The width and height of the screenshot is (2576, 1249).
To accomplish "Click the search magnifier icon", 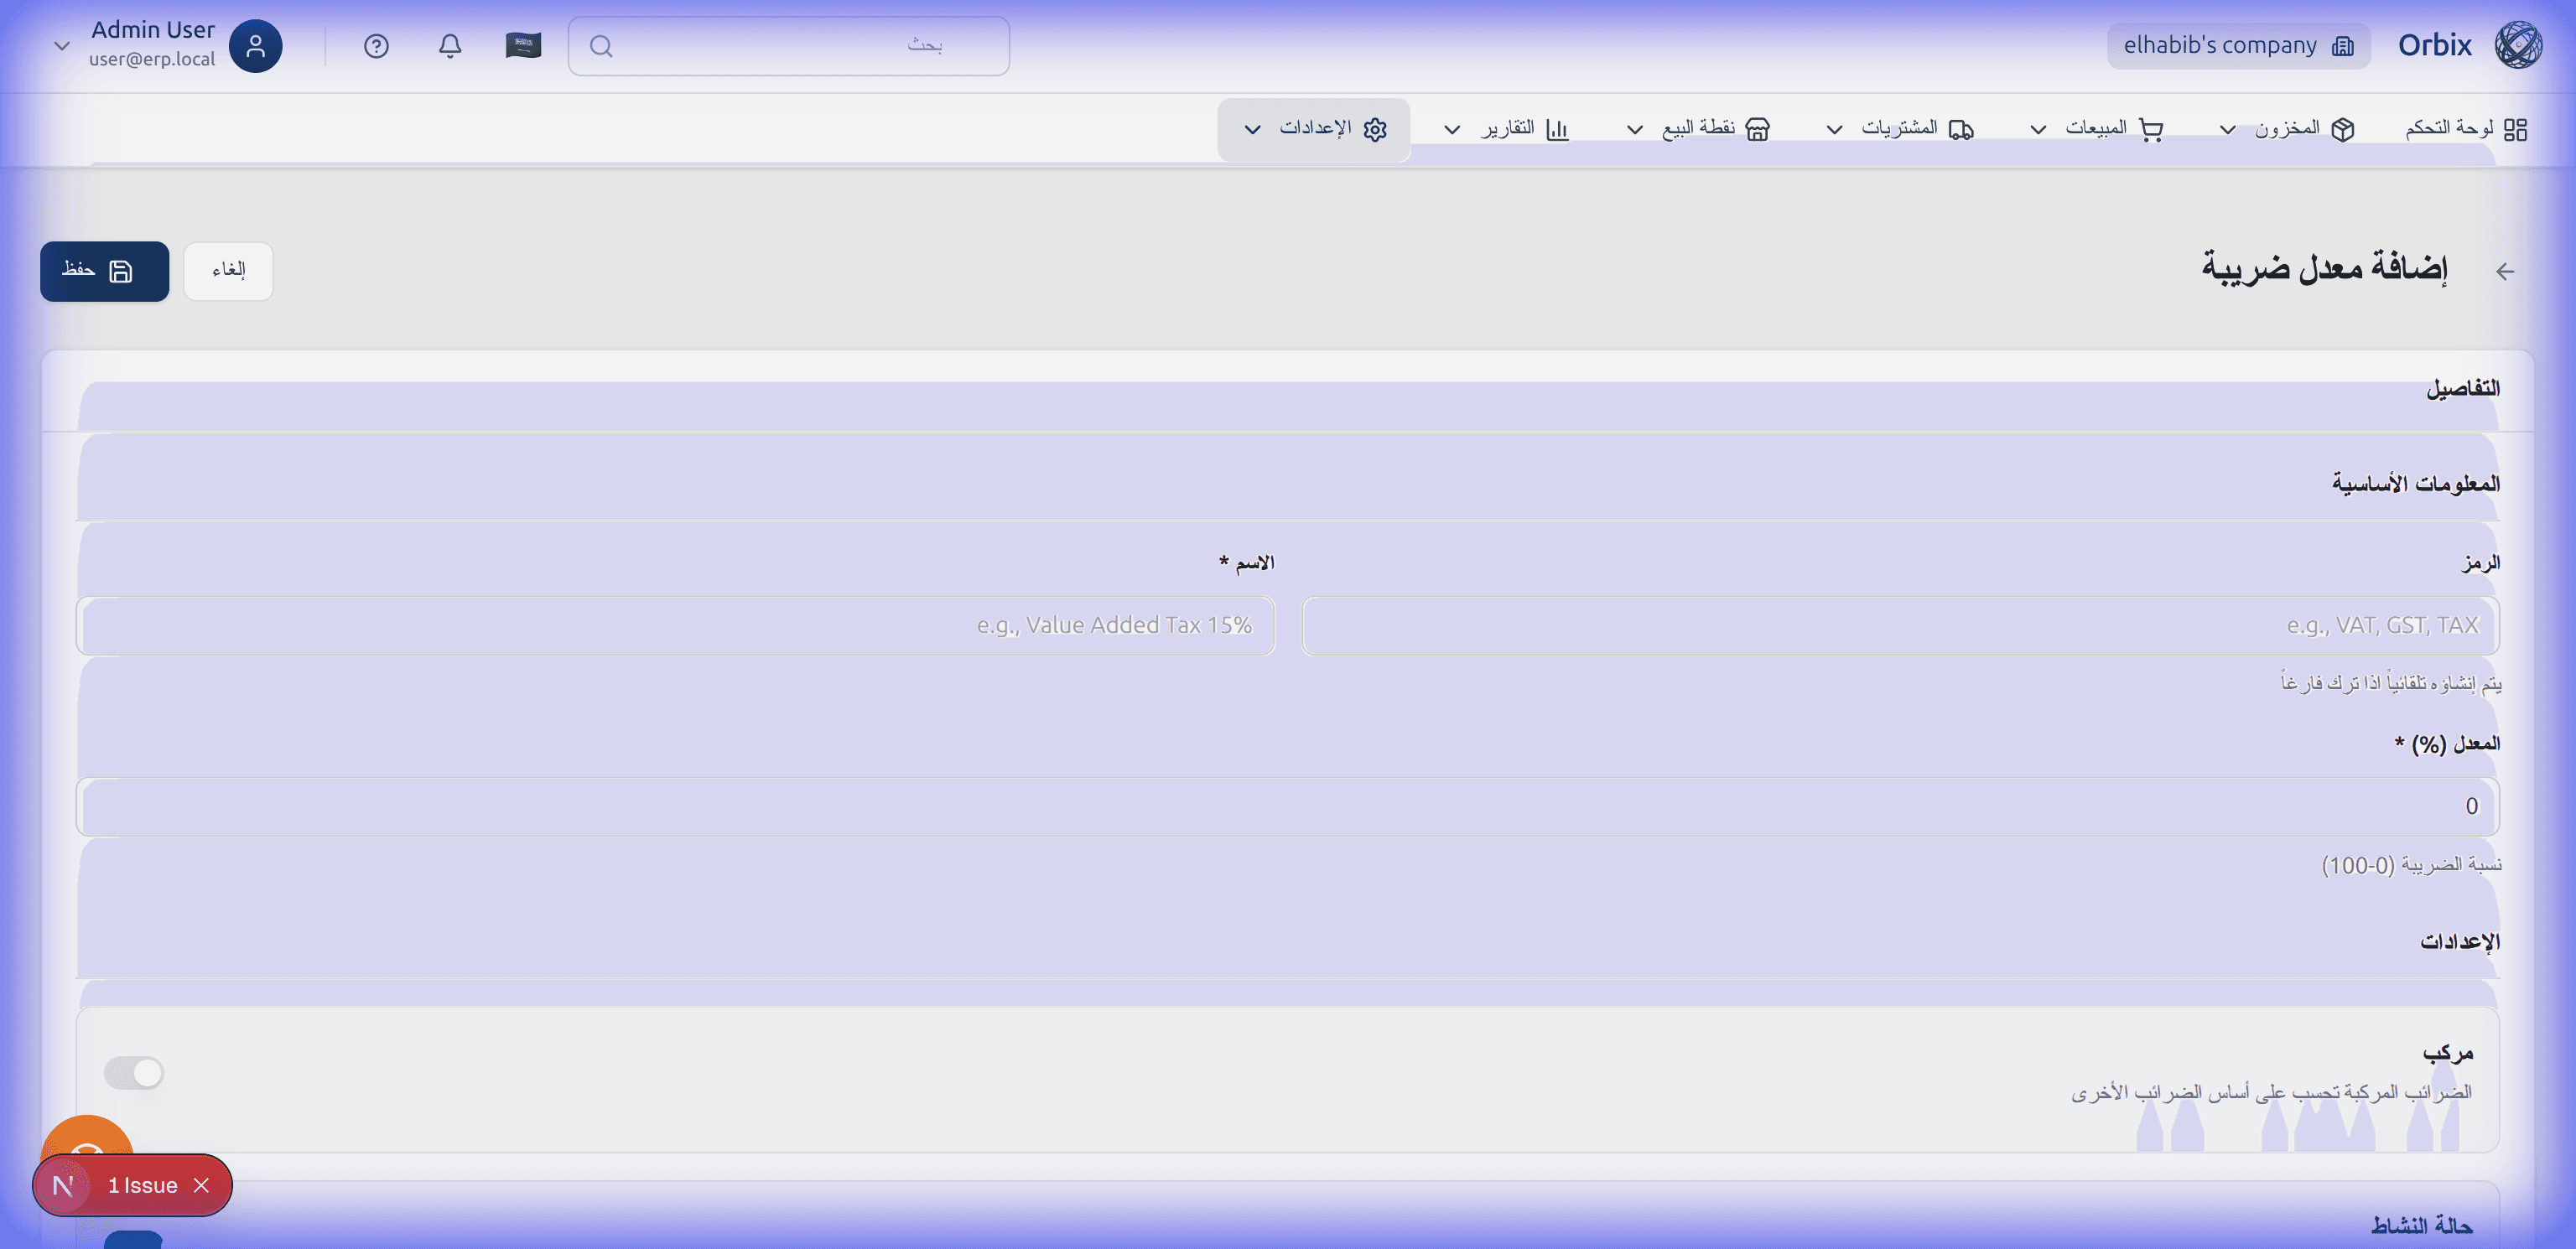I will point(601,46).
